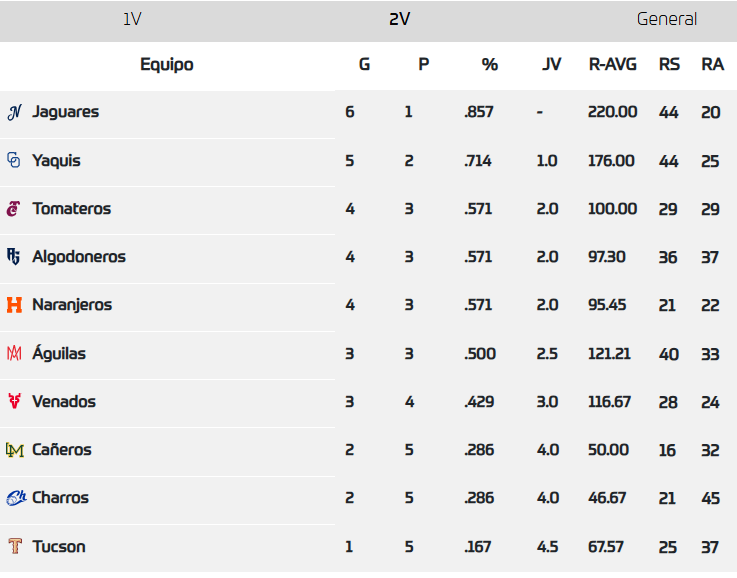Click the Equipo column header
737x578 pixels.
(167, 65)
